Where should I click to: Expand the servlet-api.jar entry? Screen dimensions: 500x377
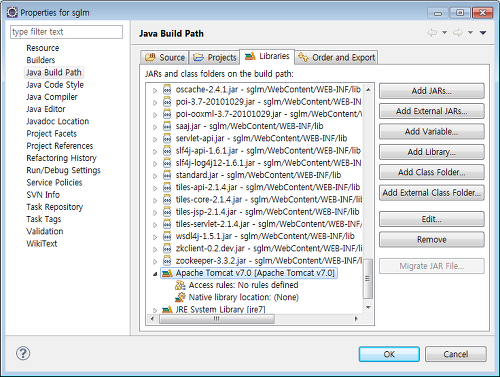click(155, 139)
